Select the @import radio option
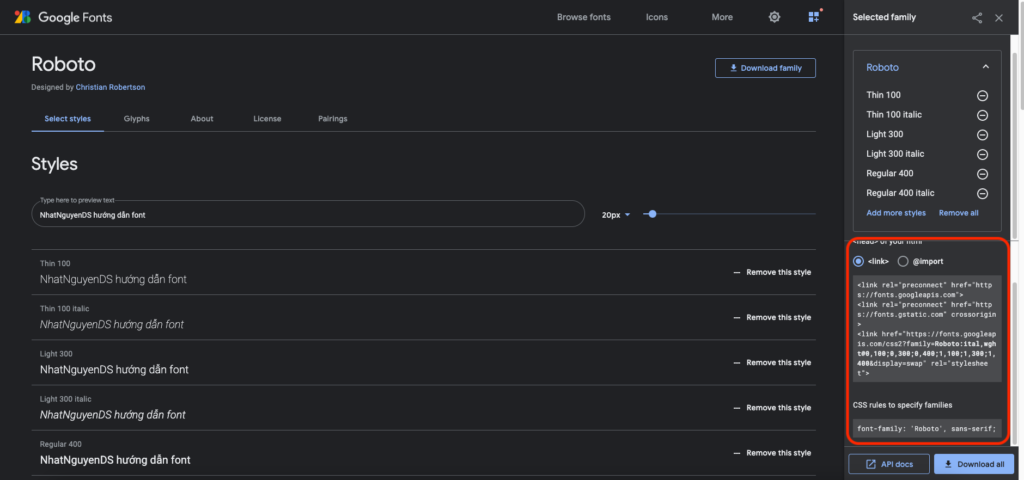Screen dimensions: 1024x480 pyautogui.click(x=903, y=261)
